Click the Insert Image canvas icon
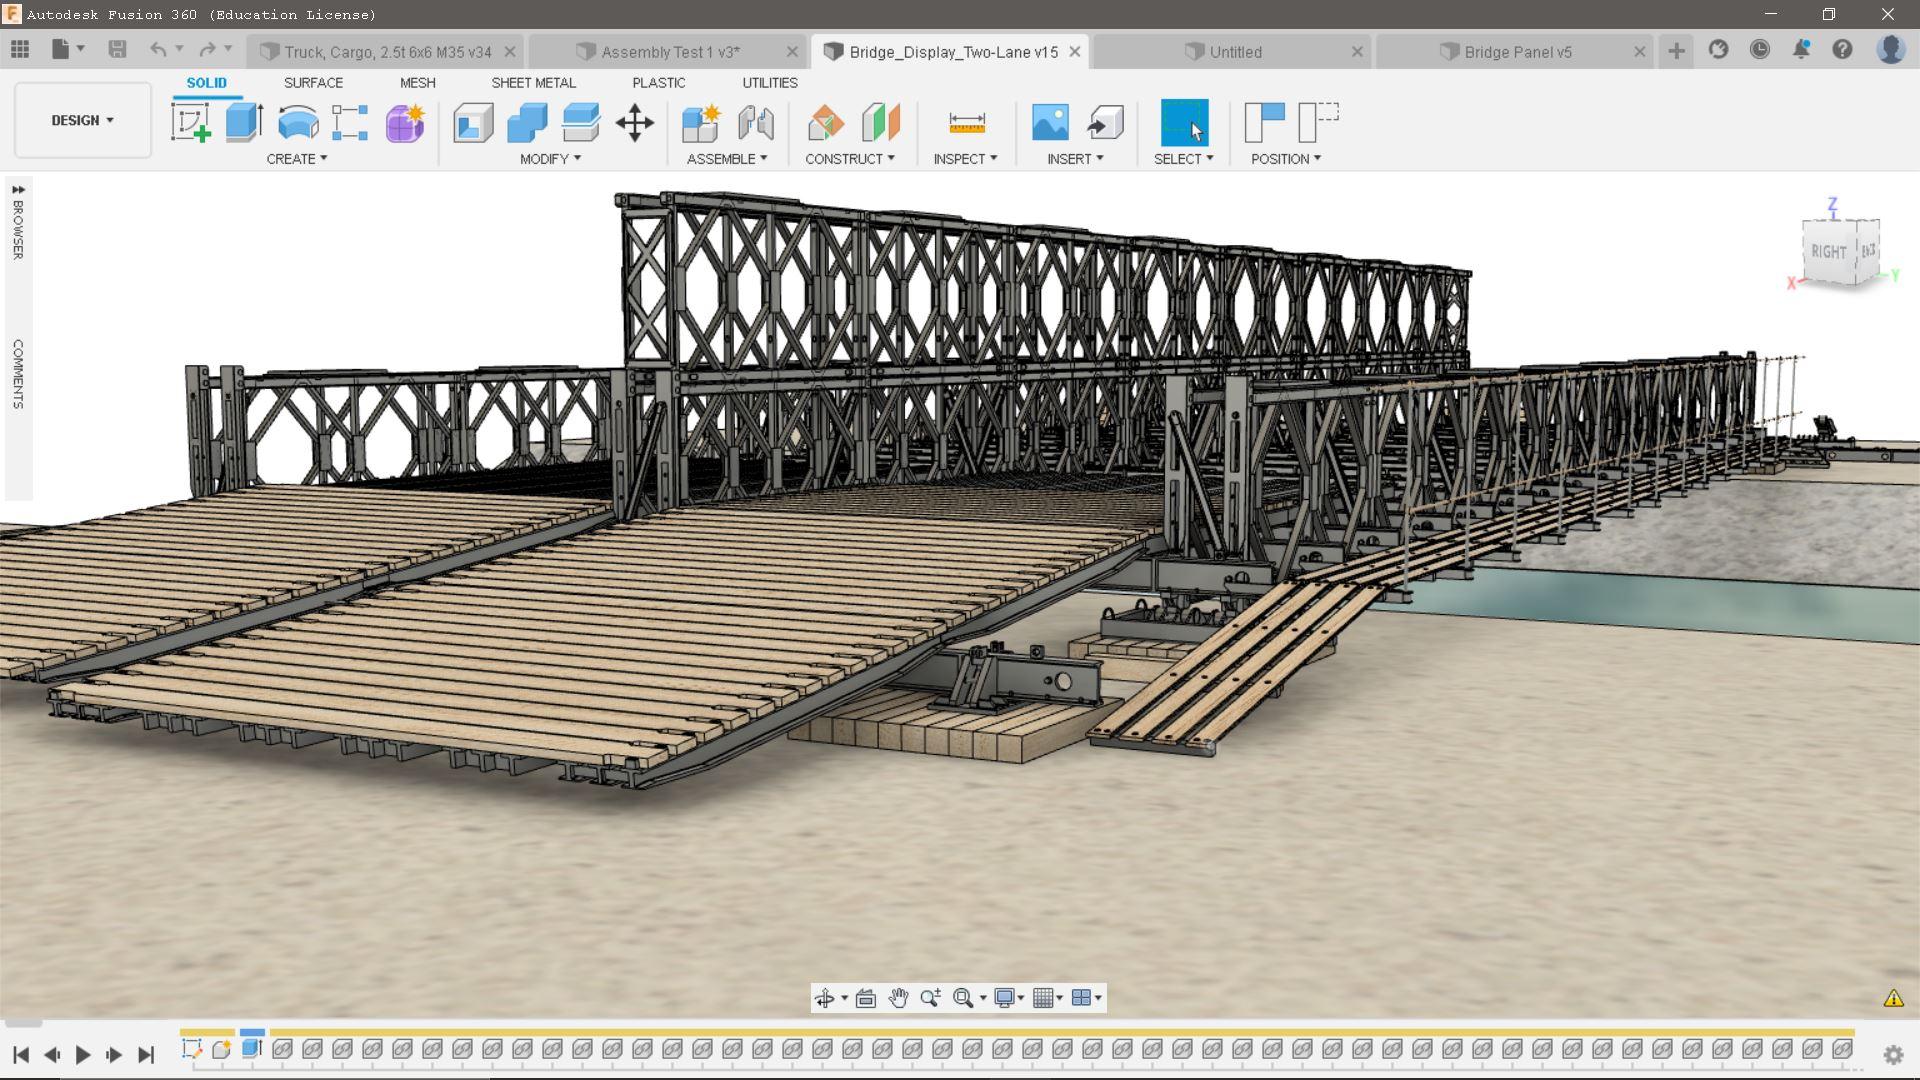1920x1080 pixels. [x=1050, y=123]
